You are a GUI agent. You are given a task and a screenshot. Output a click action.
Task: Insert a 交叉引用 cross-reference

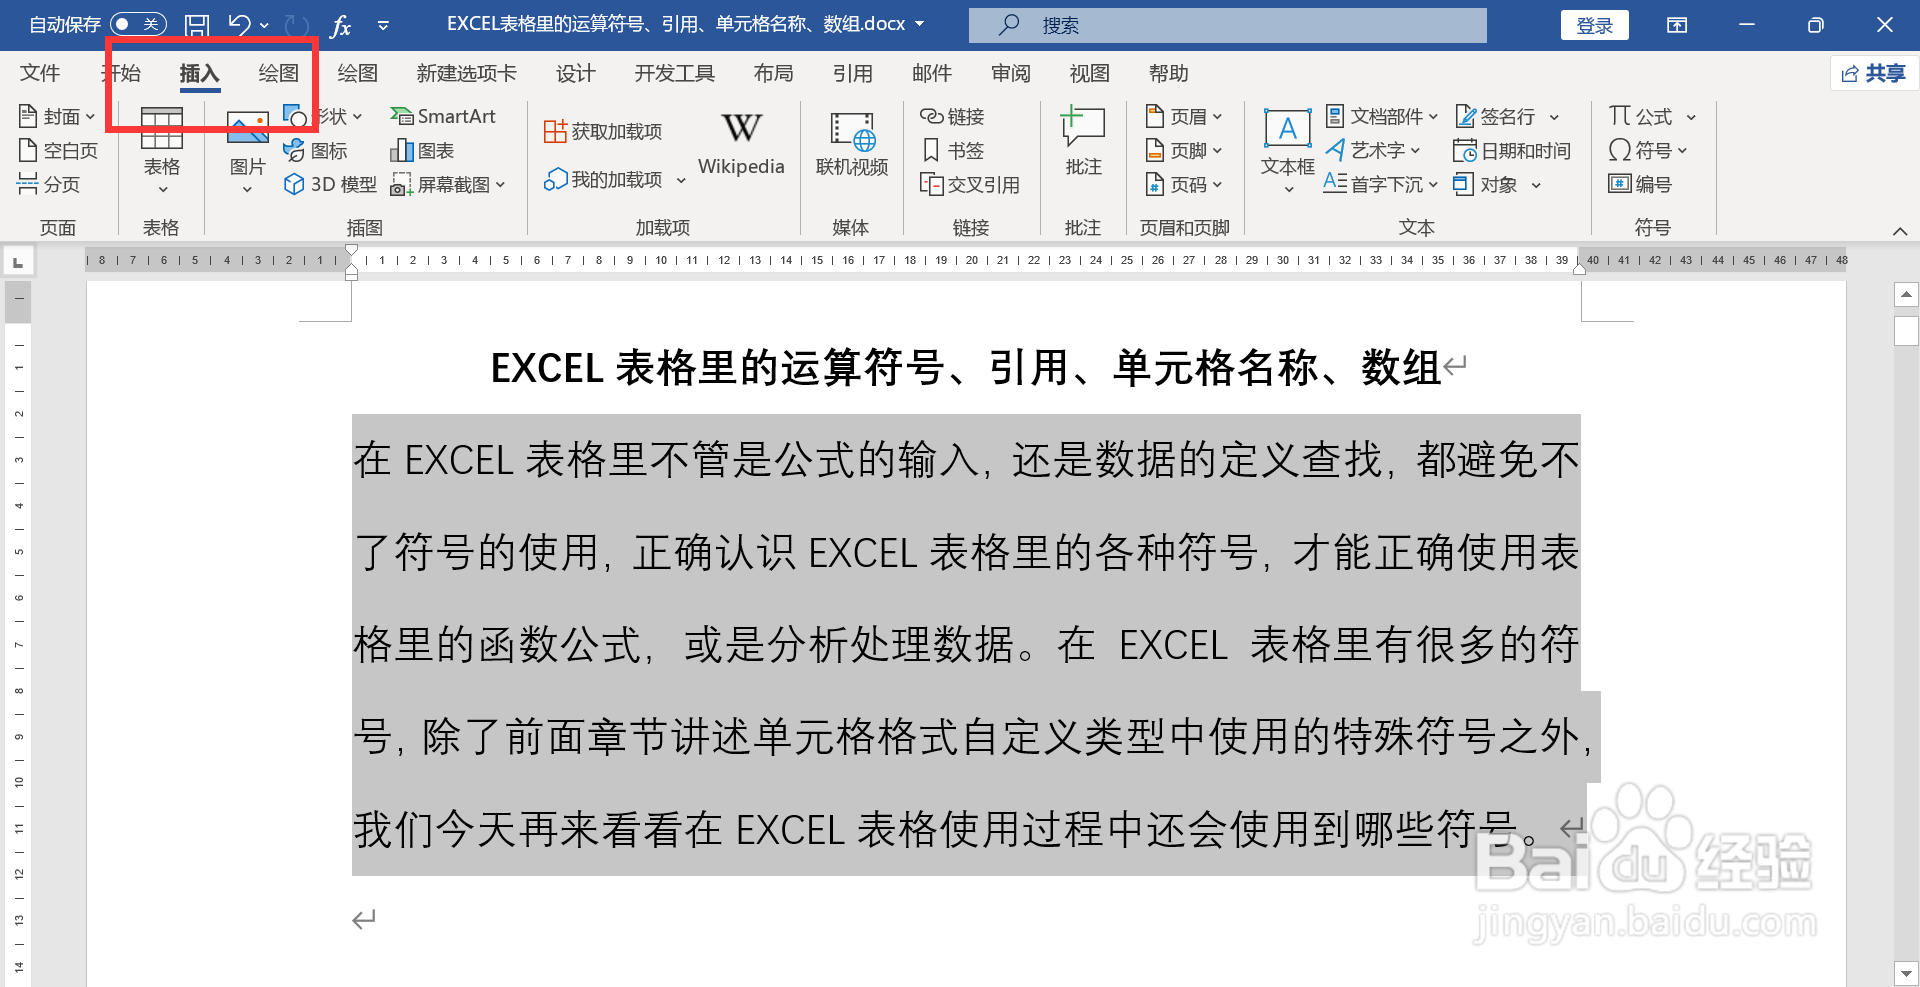coord(970,184)
